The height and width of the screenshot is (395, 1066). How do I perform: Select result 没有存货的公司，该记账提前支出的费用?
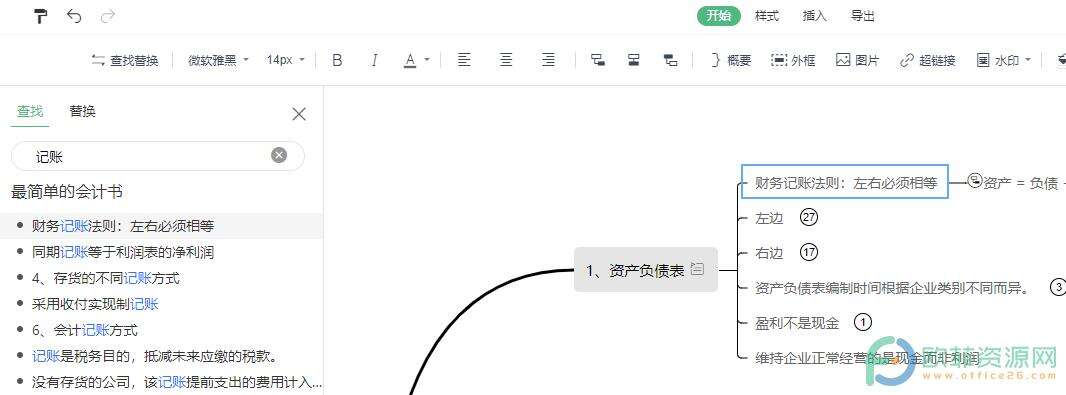point(161,383)
